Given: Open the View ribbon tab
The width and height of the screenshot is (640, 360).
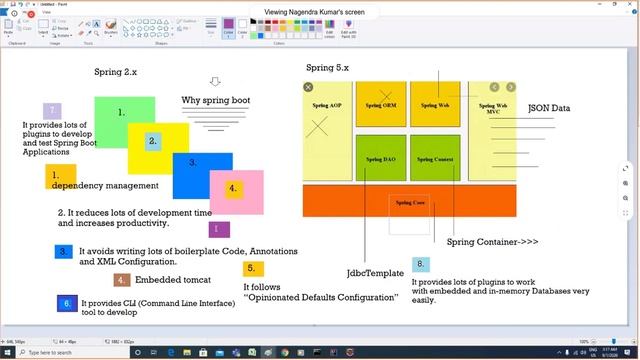Looking at the screenshot, I should tap(47, 12).
